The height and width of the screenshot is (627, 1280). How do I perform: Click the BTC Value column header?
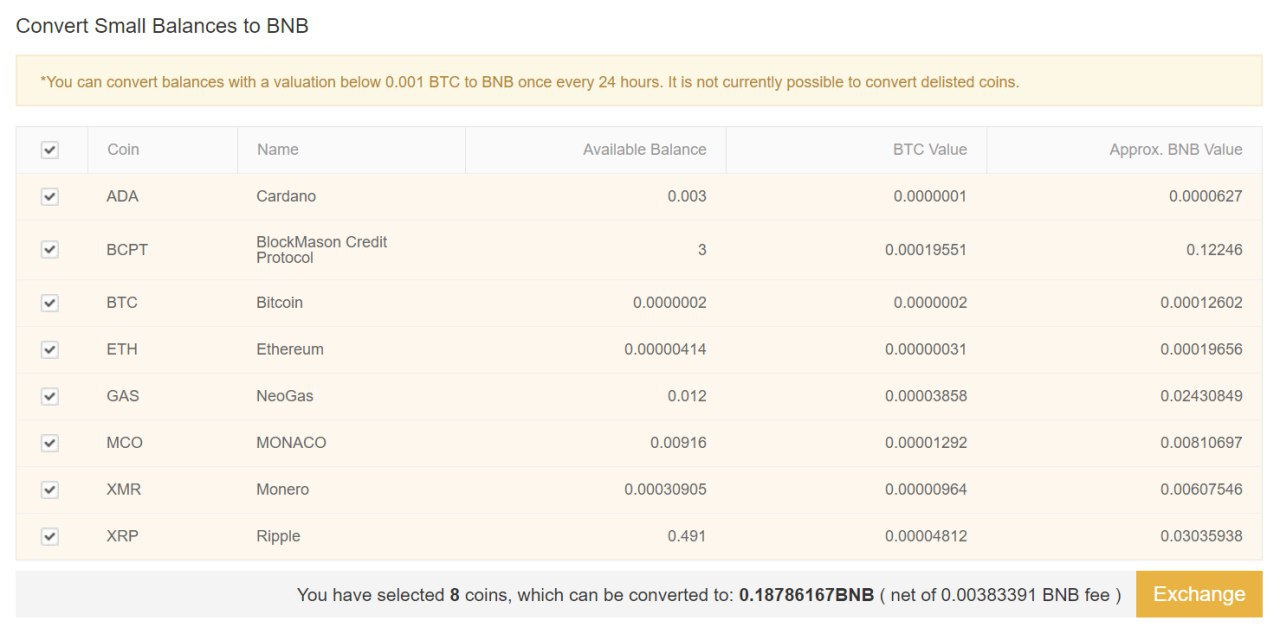point(929,150)
